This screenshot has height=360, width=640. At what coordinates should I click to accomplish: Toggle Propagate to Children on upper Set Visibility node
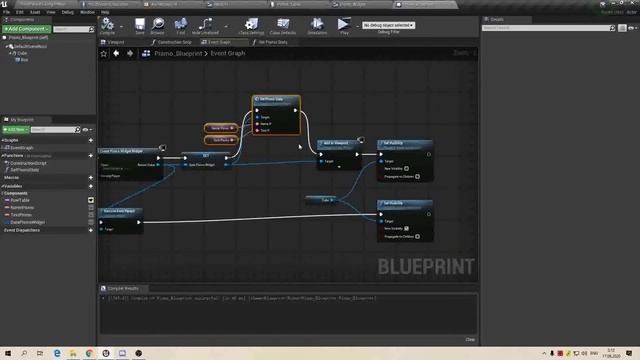[418, 177]
